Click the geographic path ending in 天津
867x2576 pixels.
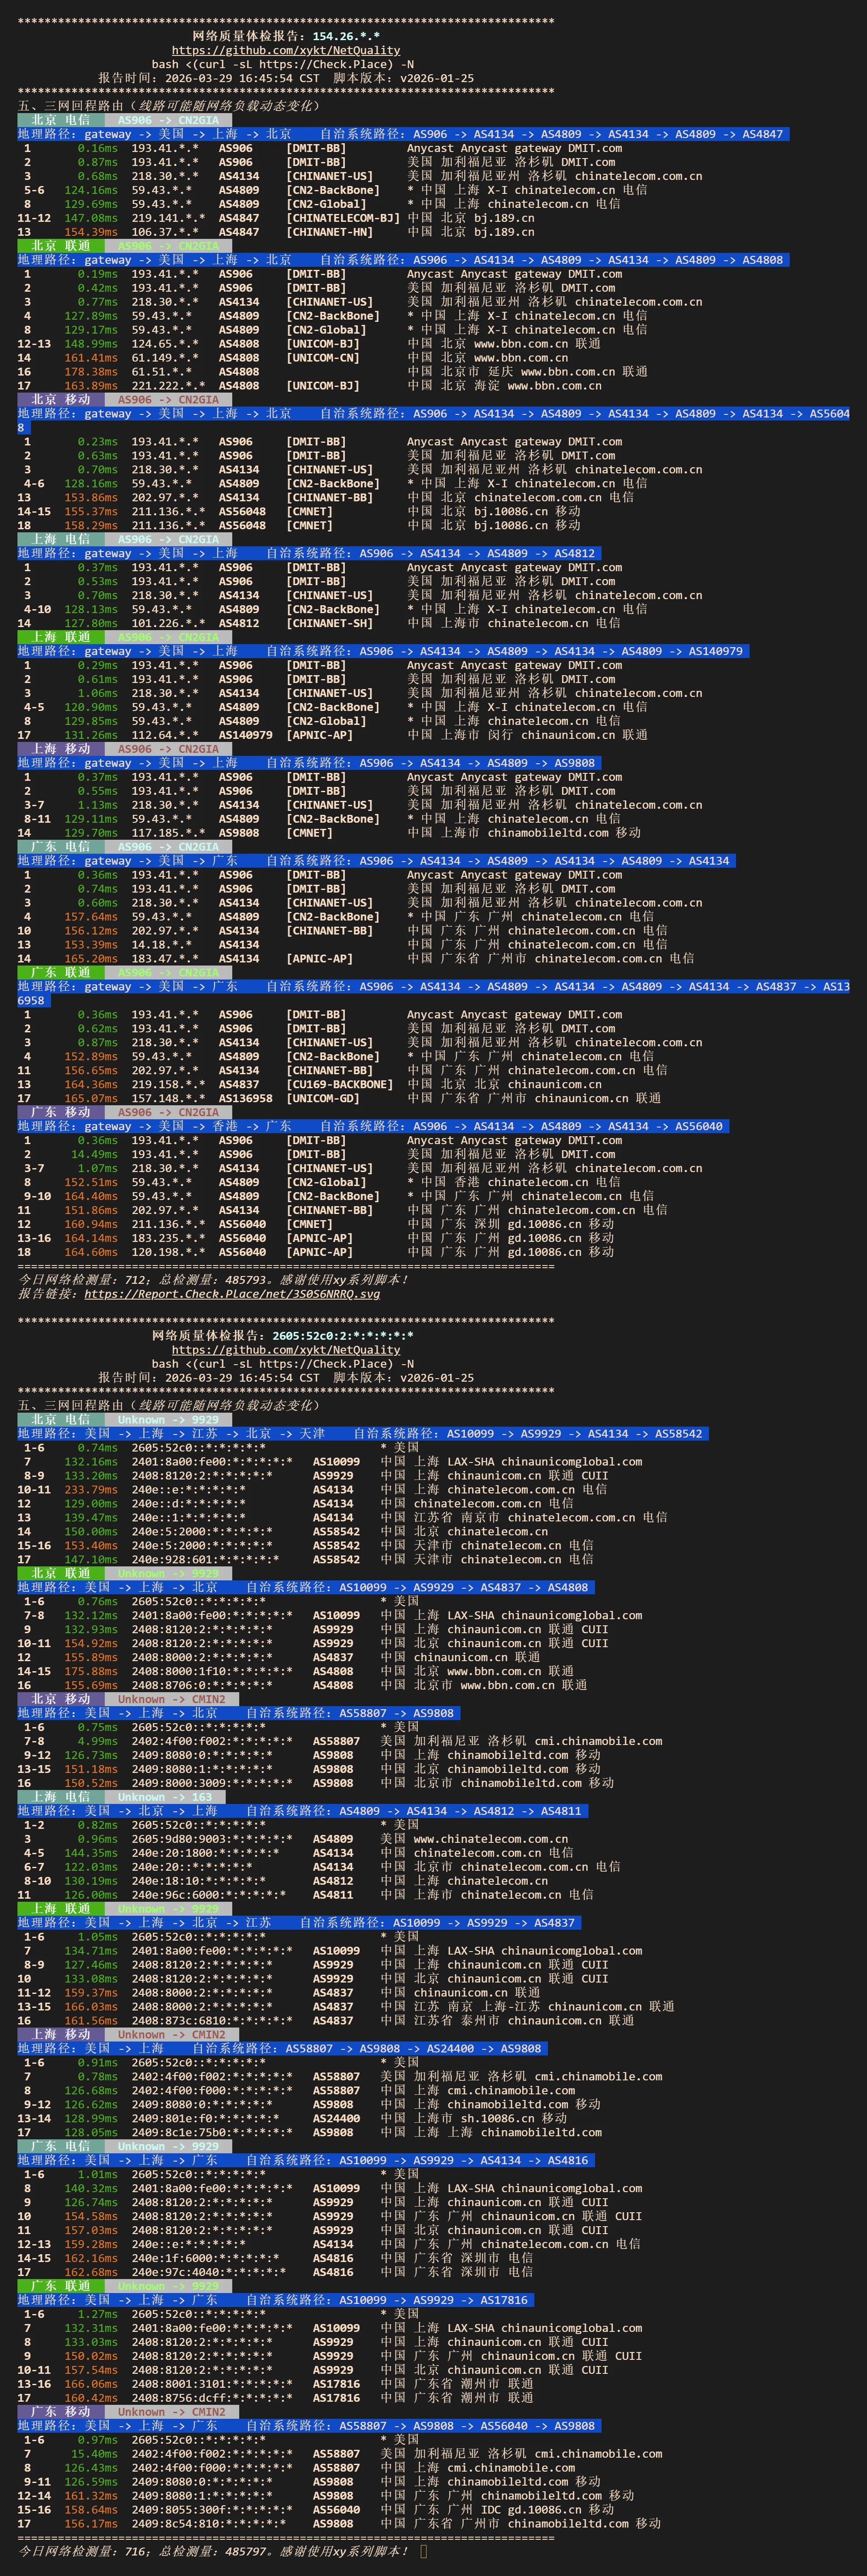point(172,1434)
